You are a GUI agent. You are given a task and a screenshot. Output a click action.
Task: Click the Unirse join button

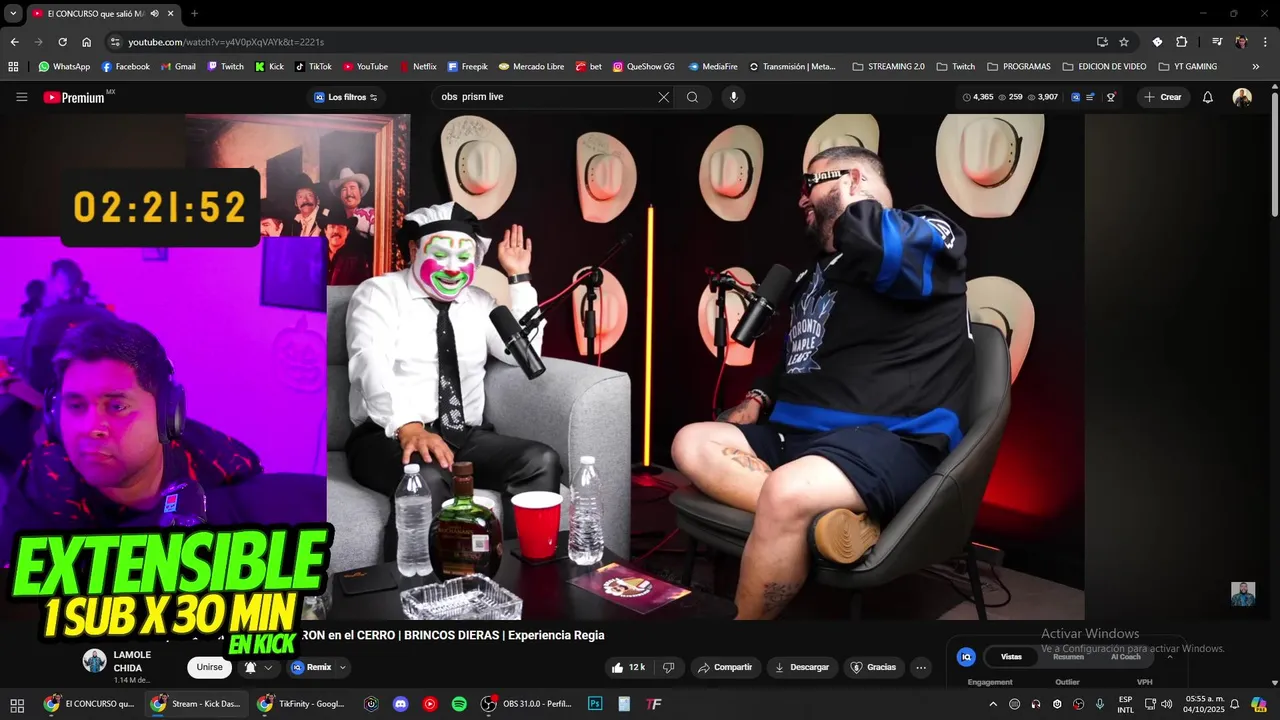209,667
